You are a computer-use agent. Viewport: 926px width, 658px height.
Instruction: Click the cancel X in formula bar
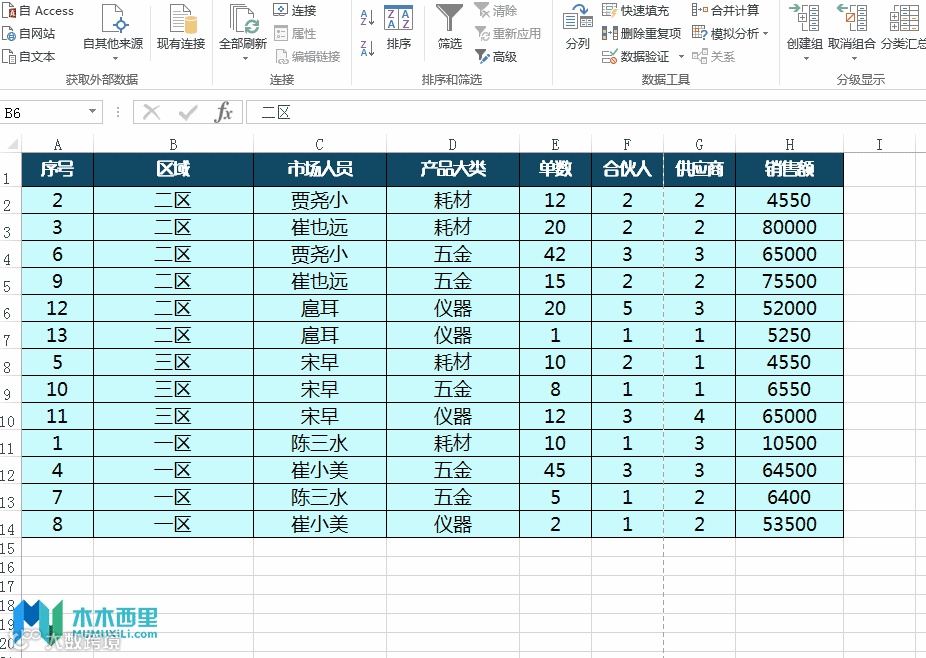coord(152,112)
